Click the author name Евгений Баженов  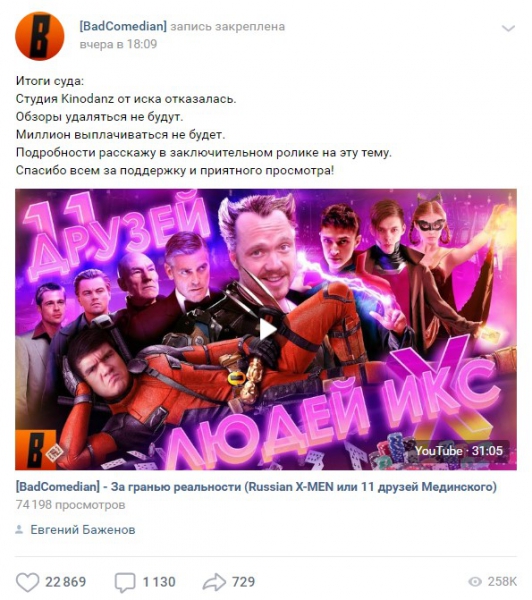[x=83, y=530]
